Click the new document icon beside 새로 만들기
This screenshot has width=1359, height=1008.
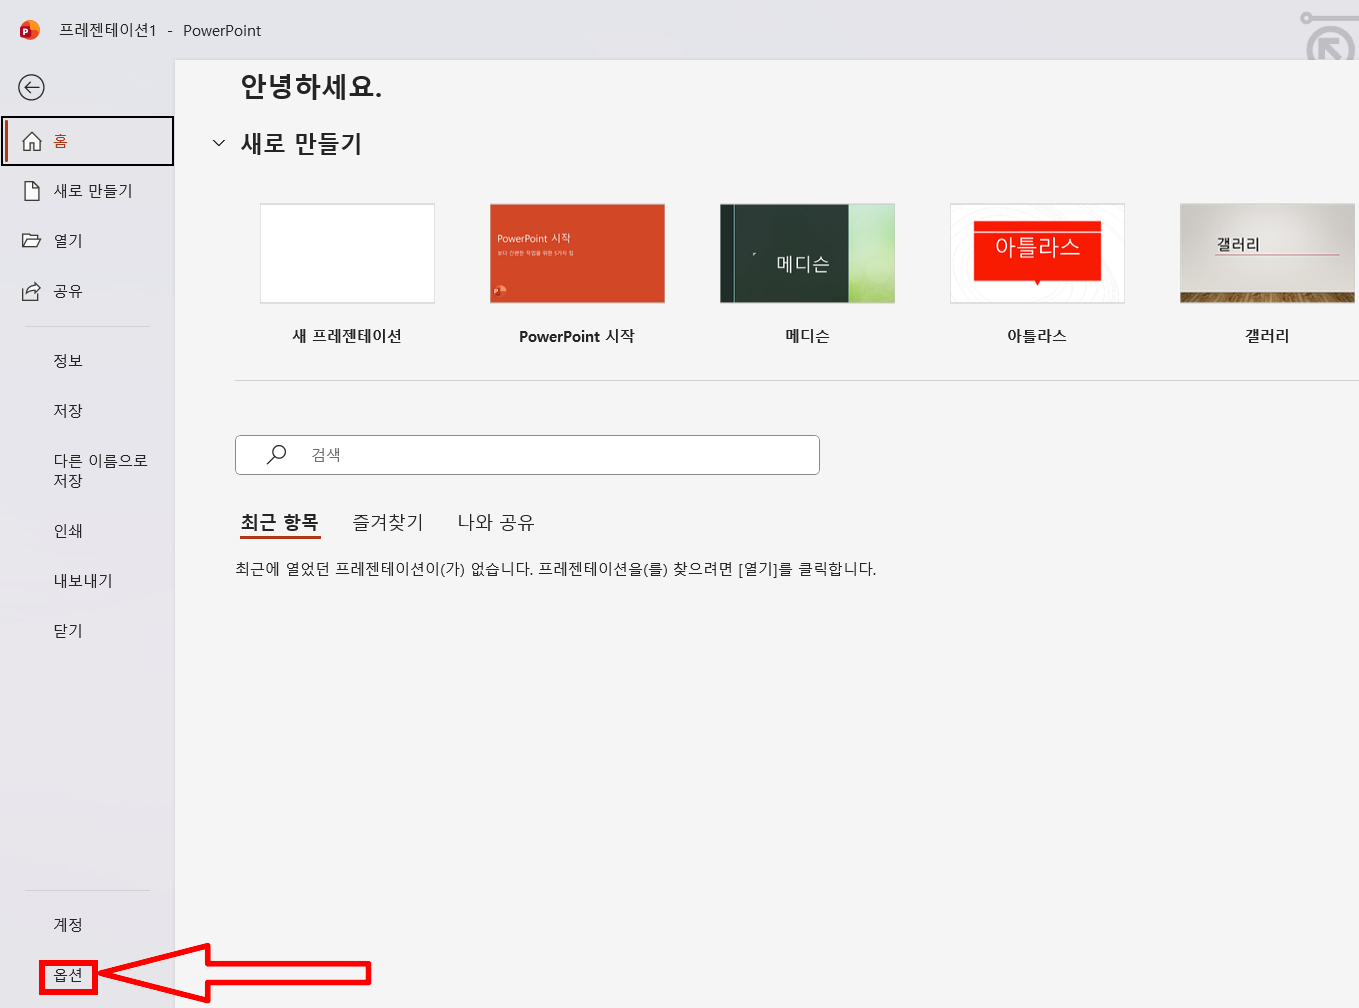(x=32, y=191)
